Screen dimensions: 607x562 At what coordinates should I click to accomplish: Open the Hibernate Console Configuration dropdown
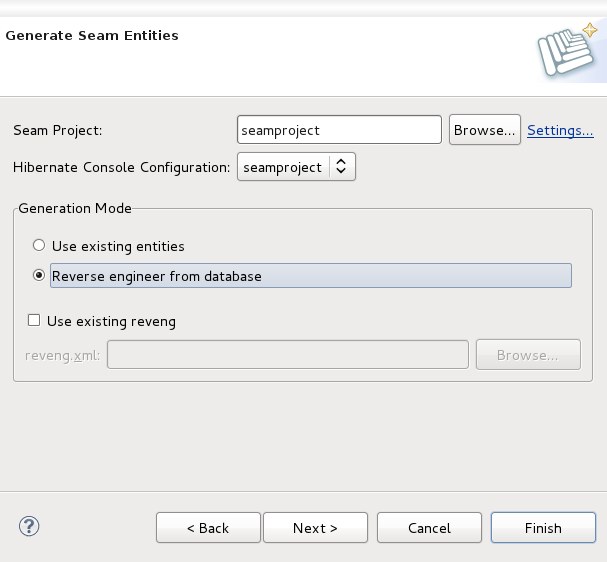(x=296, y=167)
